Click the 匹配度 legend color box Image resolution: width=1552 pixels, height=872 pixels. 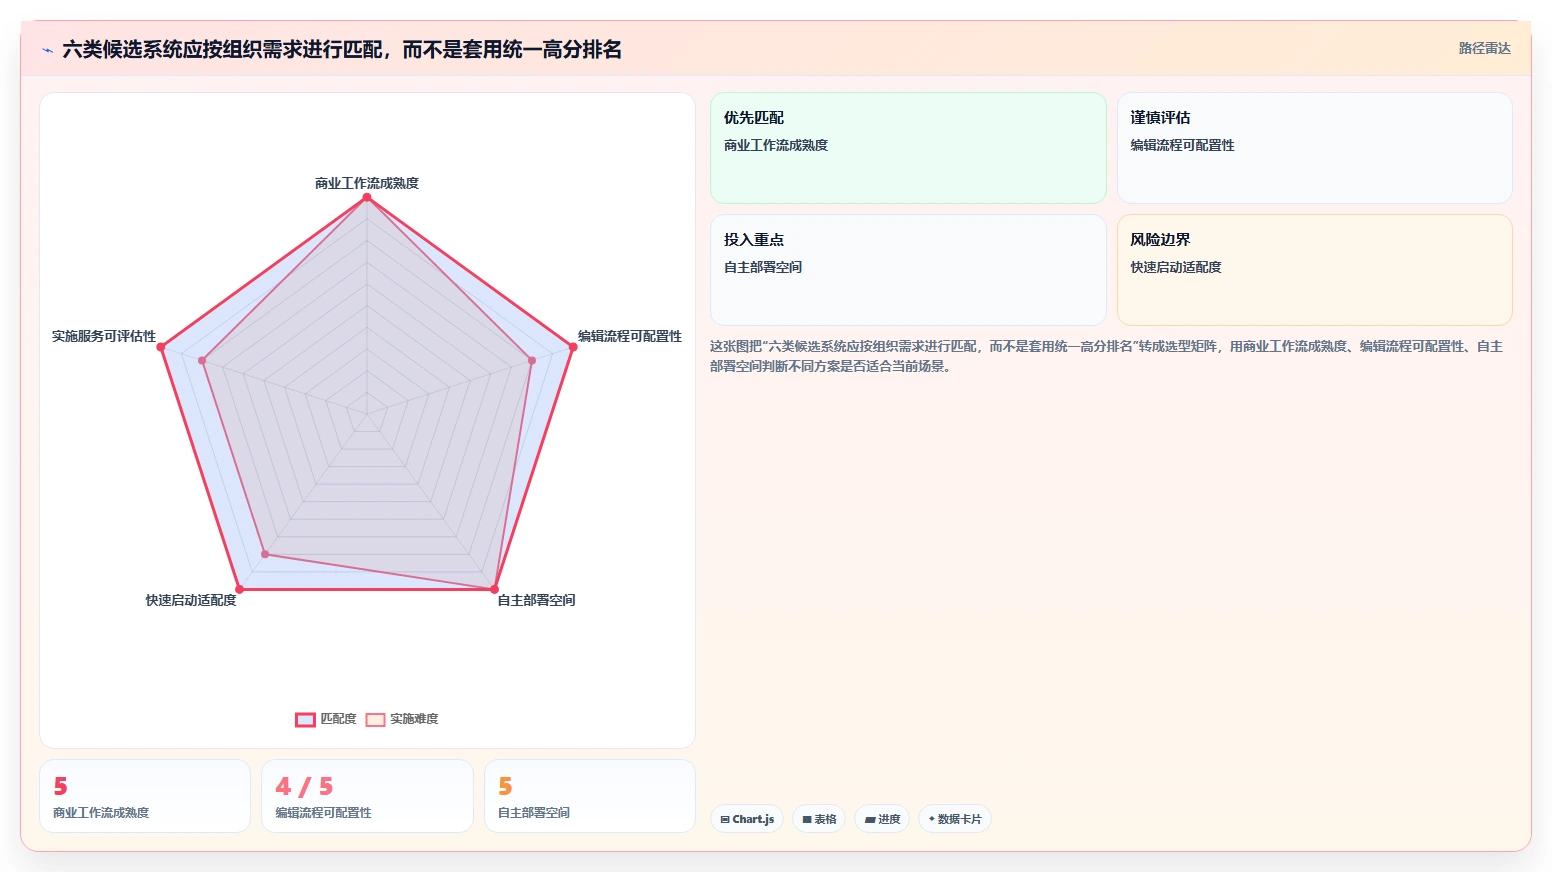point(305,719)
